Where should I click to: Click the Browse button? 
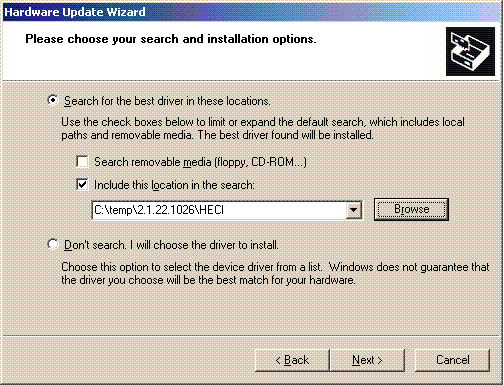point(411,209)
